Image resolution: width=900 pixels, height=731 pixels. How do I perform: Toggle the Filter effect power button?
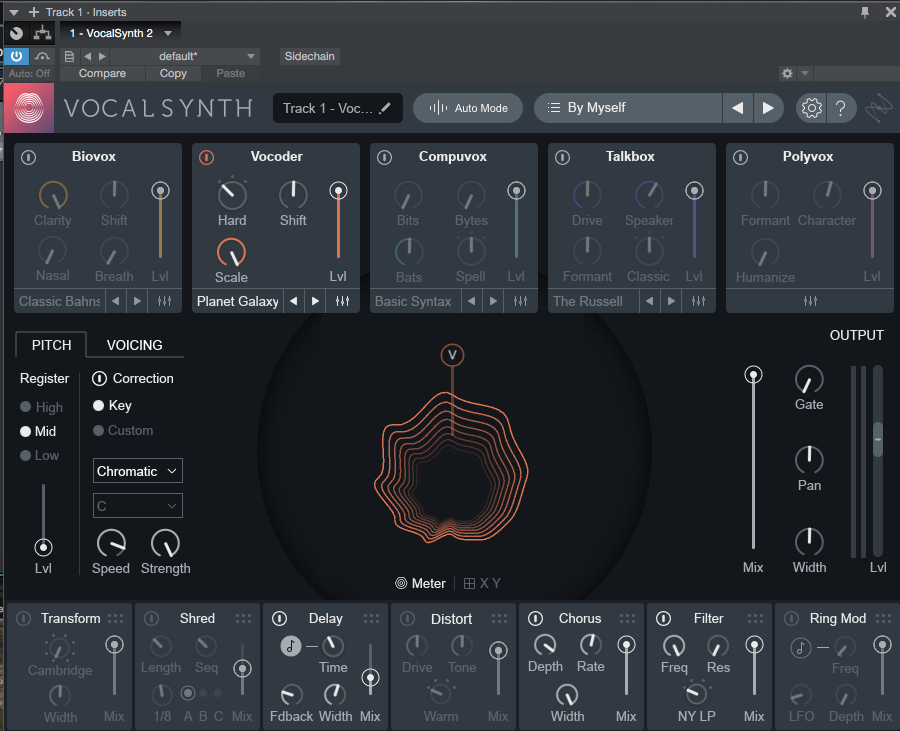click(663, 618)
